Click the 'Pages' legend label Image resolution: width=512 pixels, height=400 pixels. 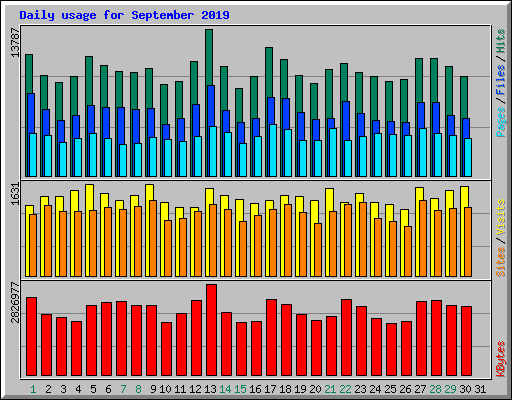tap(501, 122)
